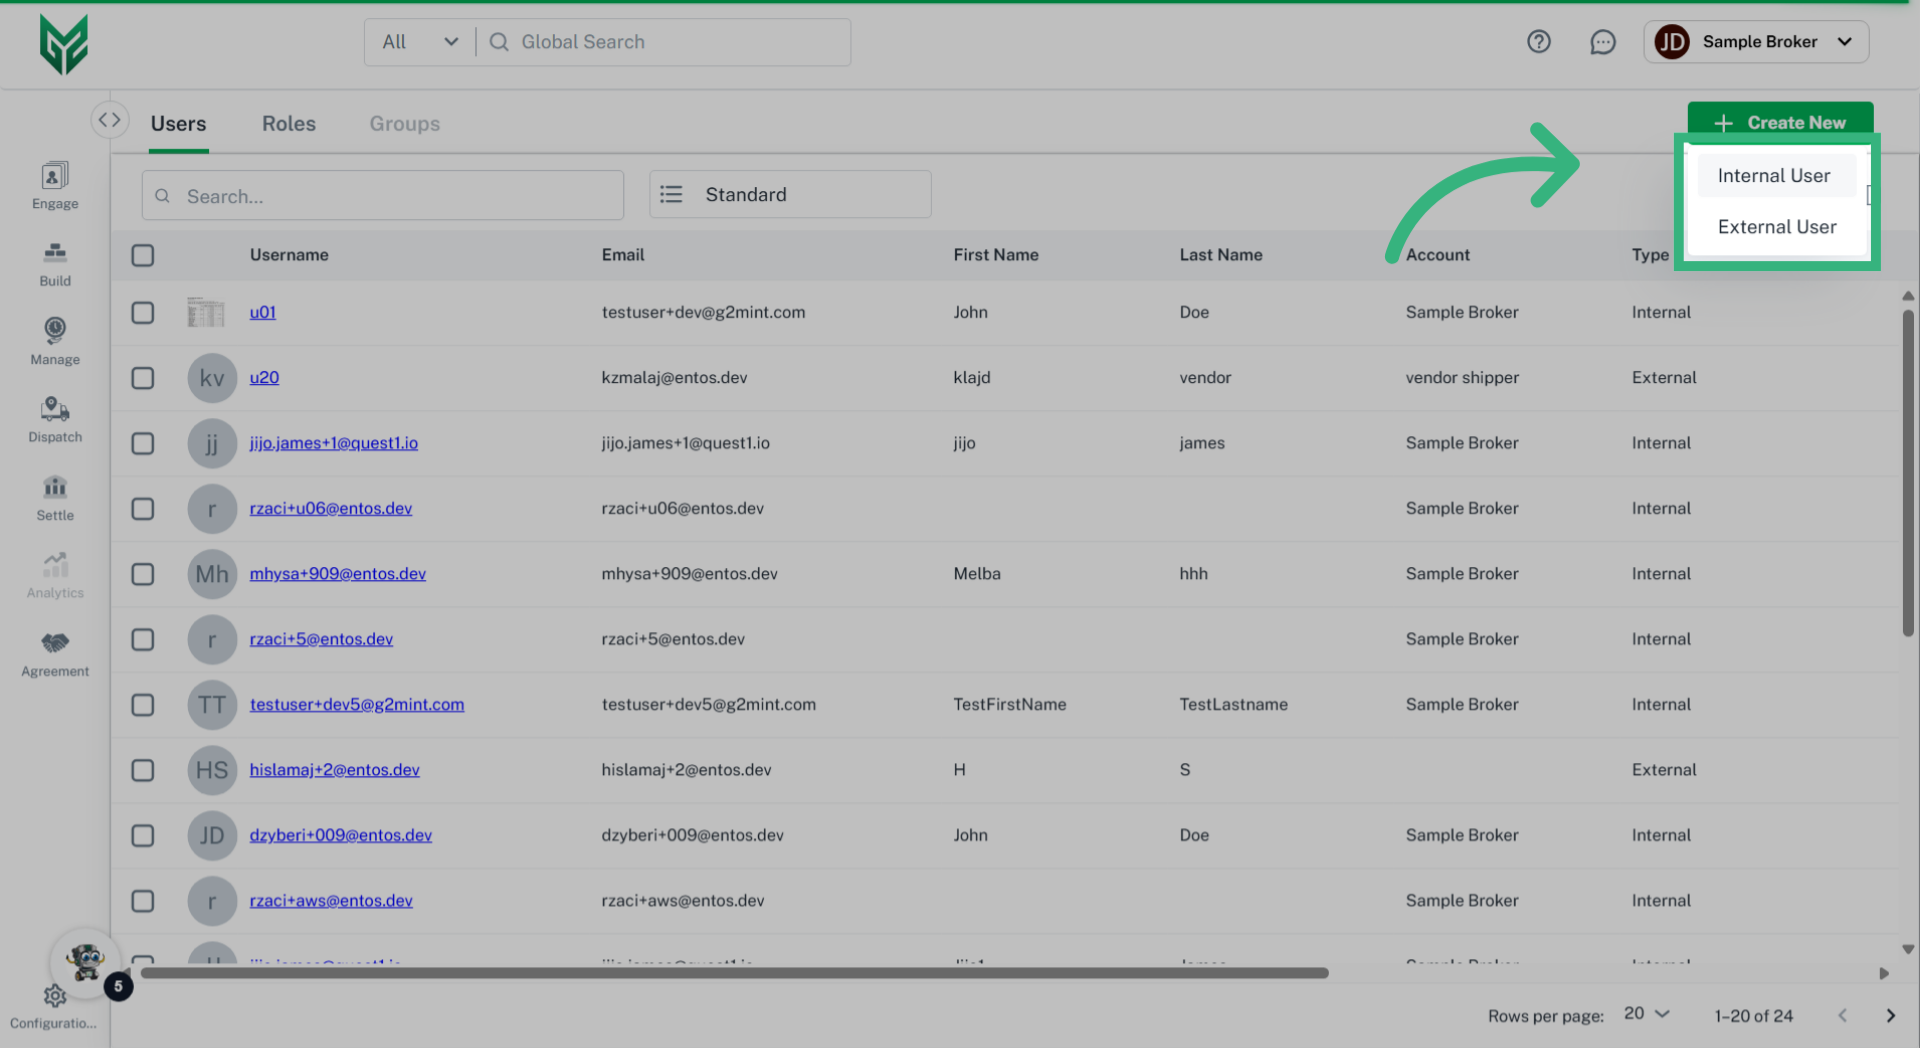This screenshot has height=1048, width=1920.
Task: Click the help question mark icon
Action: tap(1538, 42)
